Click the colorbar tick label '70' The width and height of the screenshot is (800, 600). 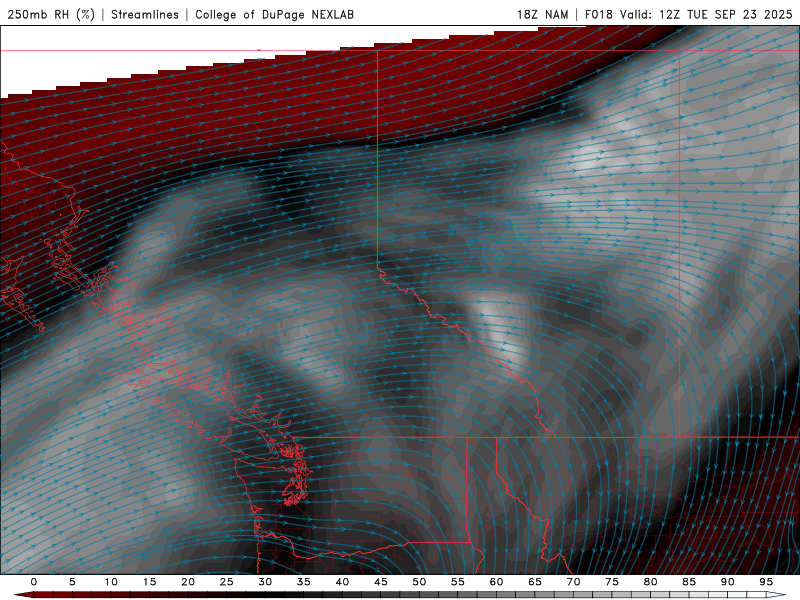[x=573, y=582]
